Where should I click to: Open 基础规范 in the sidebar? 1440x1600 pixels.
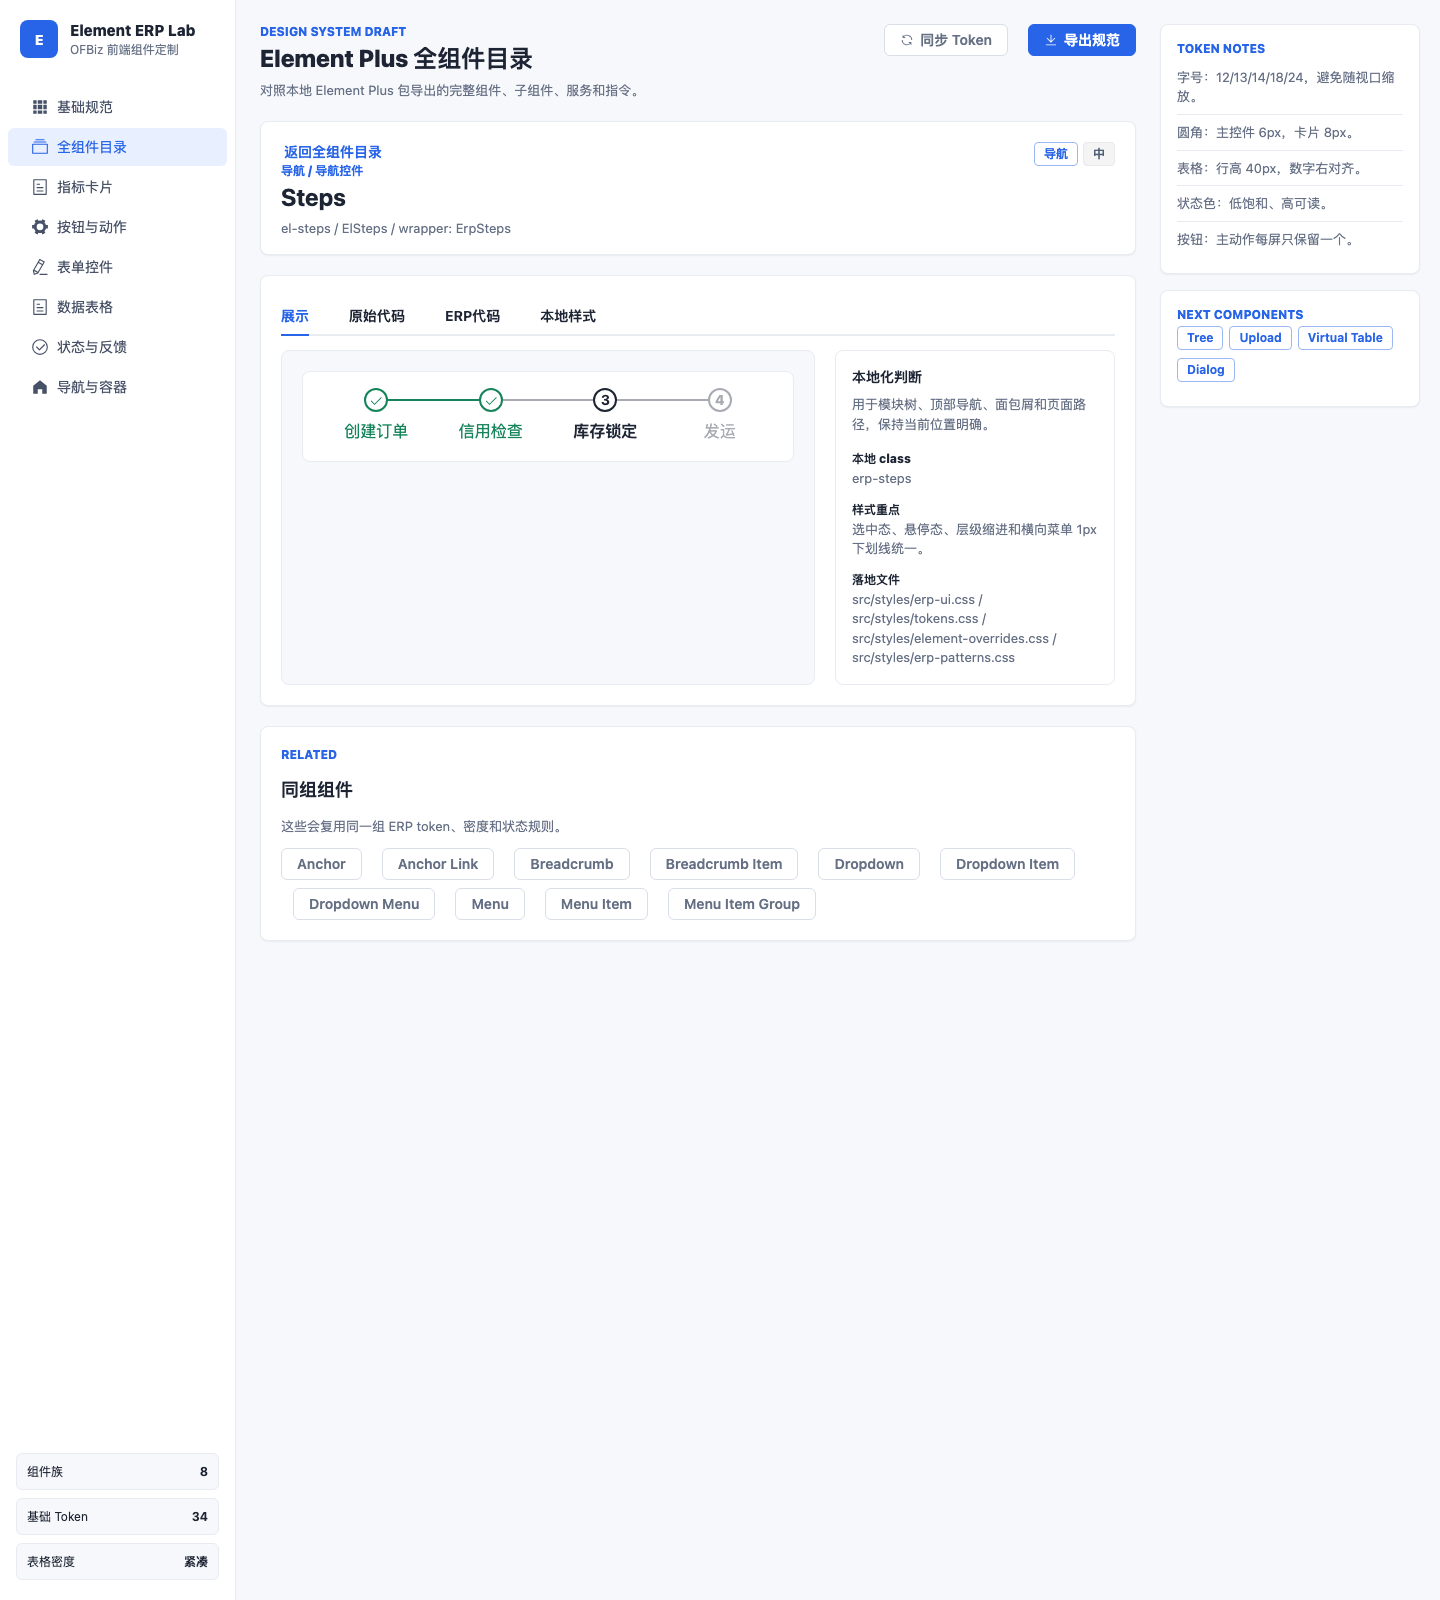117,107
